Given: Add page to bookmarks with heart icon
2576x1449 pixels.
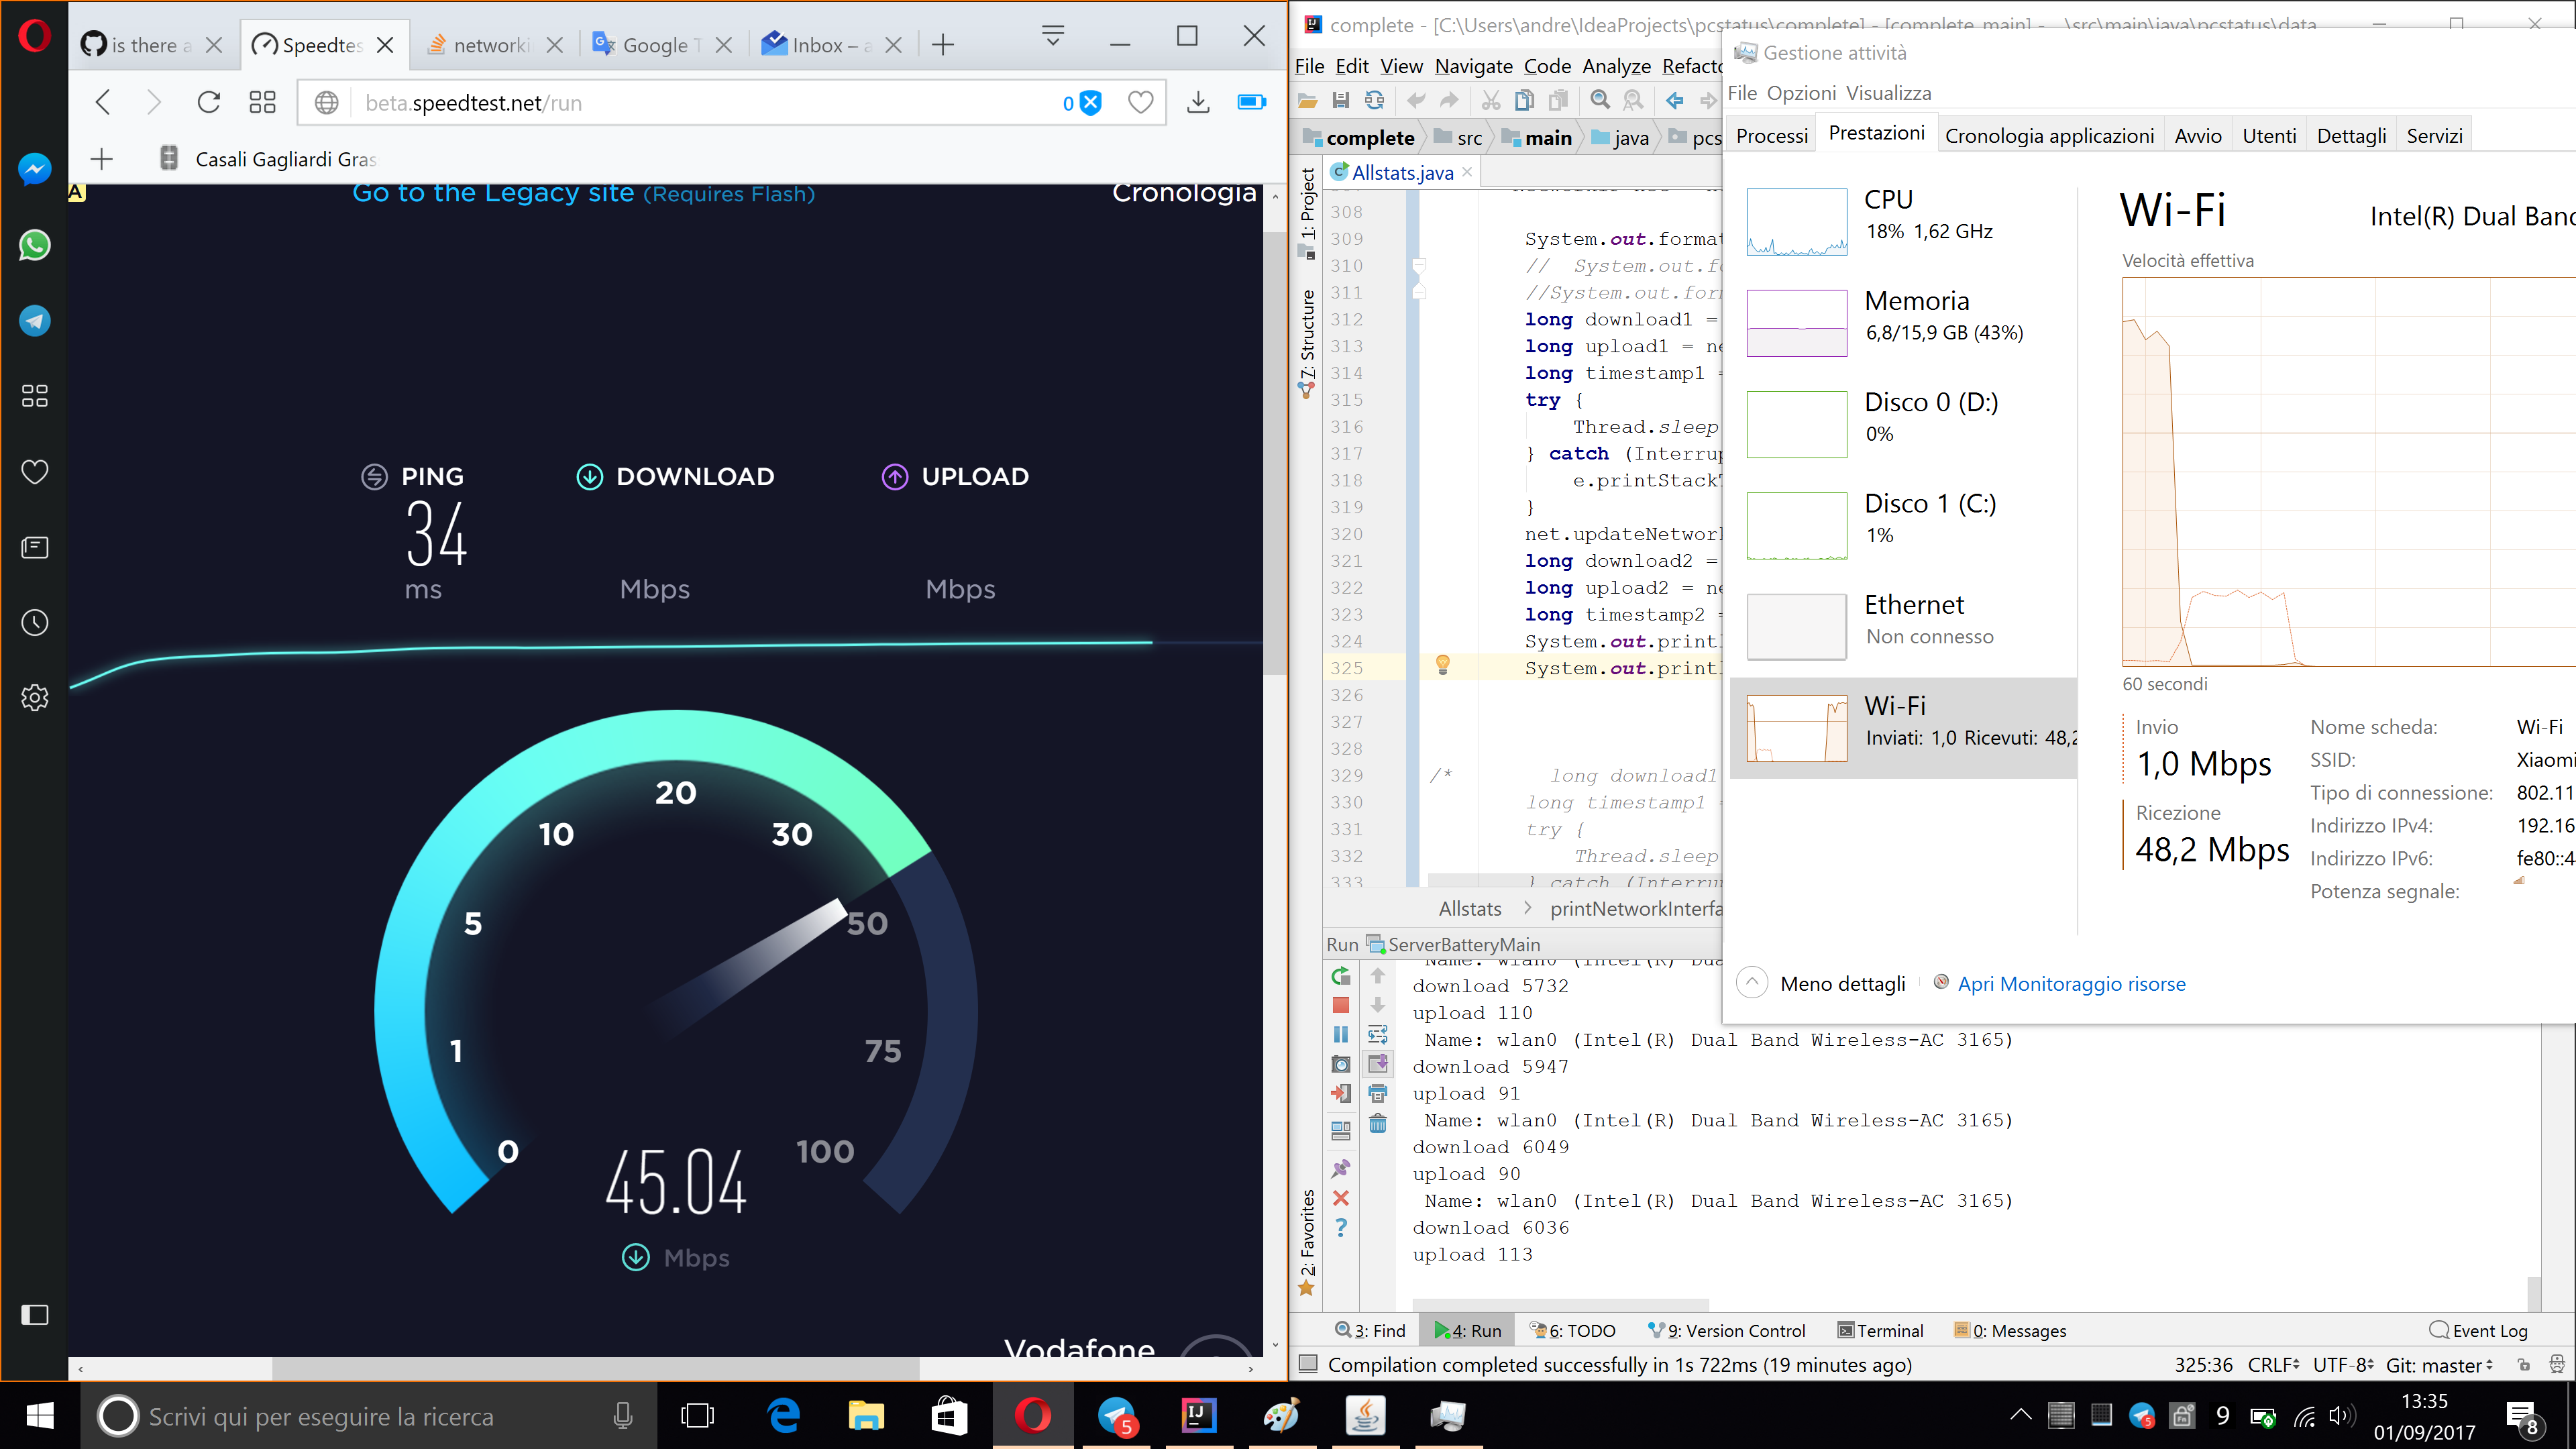Looking at the screenshot, I should [x=1140, y=102].
